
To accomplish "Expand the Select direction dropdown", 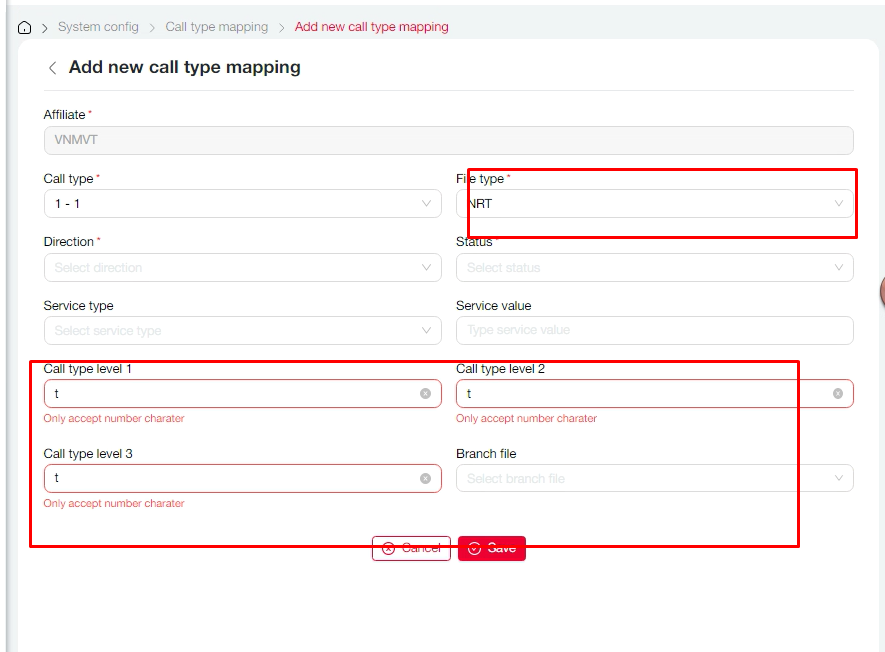I will click(x=242, y=268).
